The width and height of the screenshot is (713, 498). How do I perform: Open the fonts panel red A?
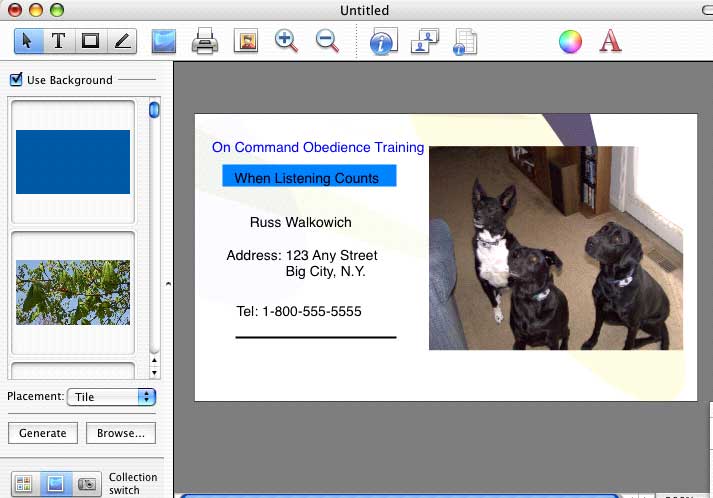coord(610,41)
